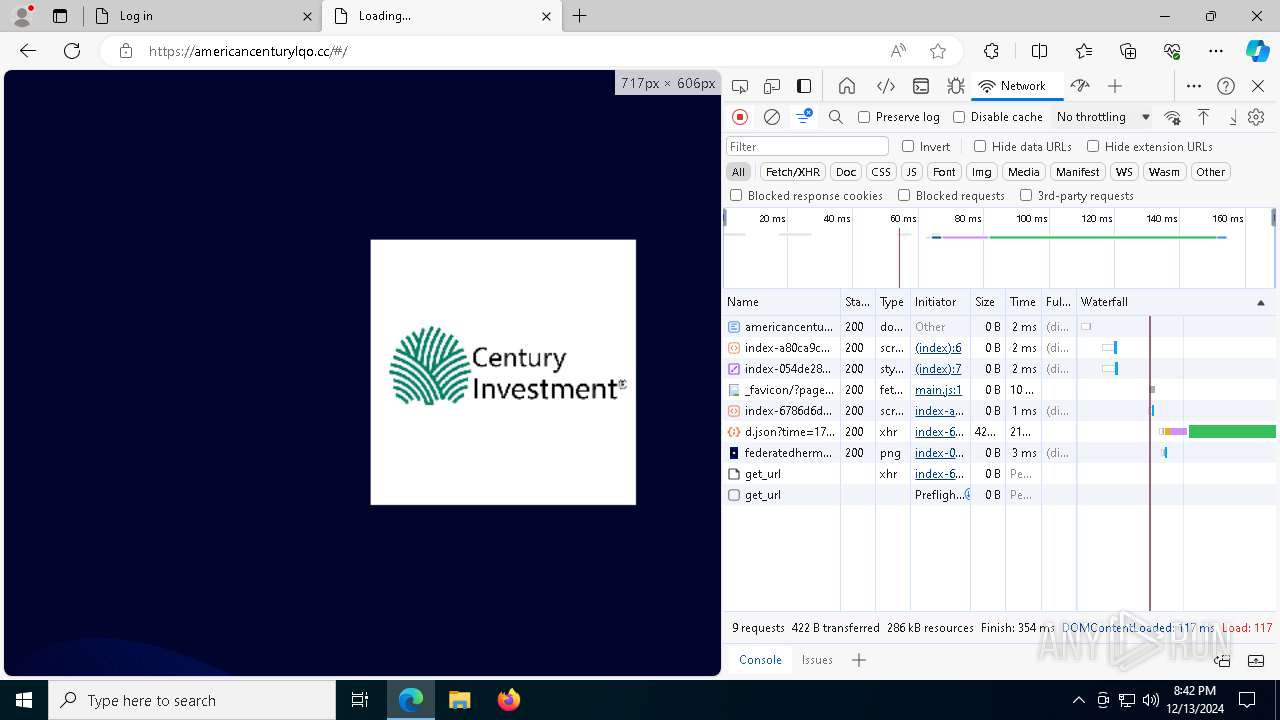Viewport: 1280px width, 720px height.
Task: Check 3rd-party requests checkbox
Action: pyautogui.click(x=1026, y=196)
